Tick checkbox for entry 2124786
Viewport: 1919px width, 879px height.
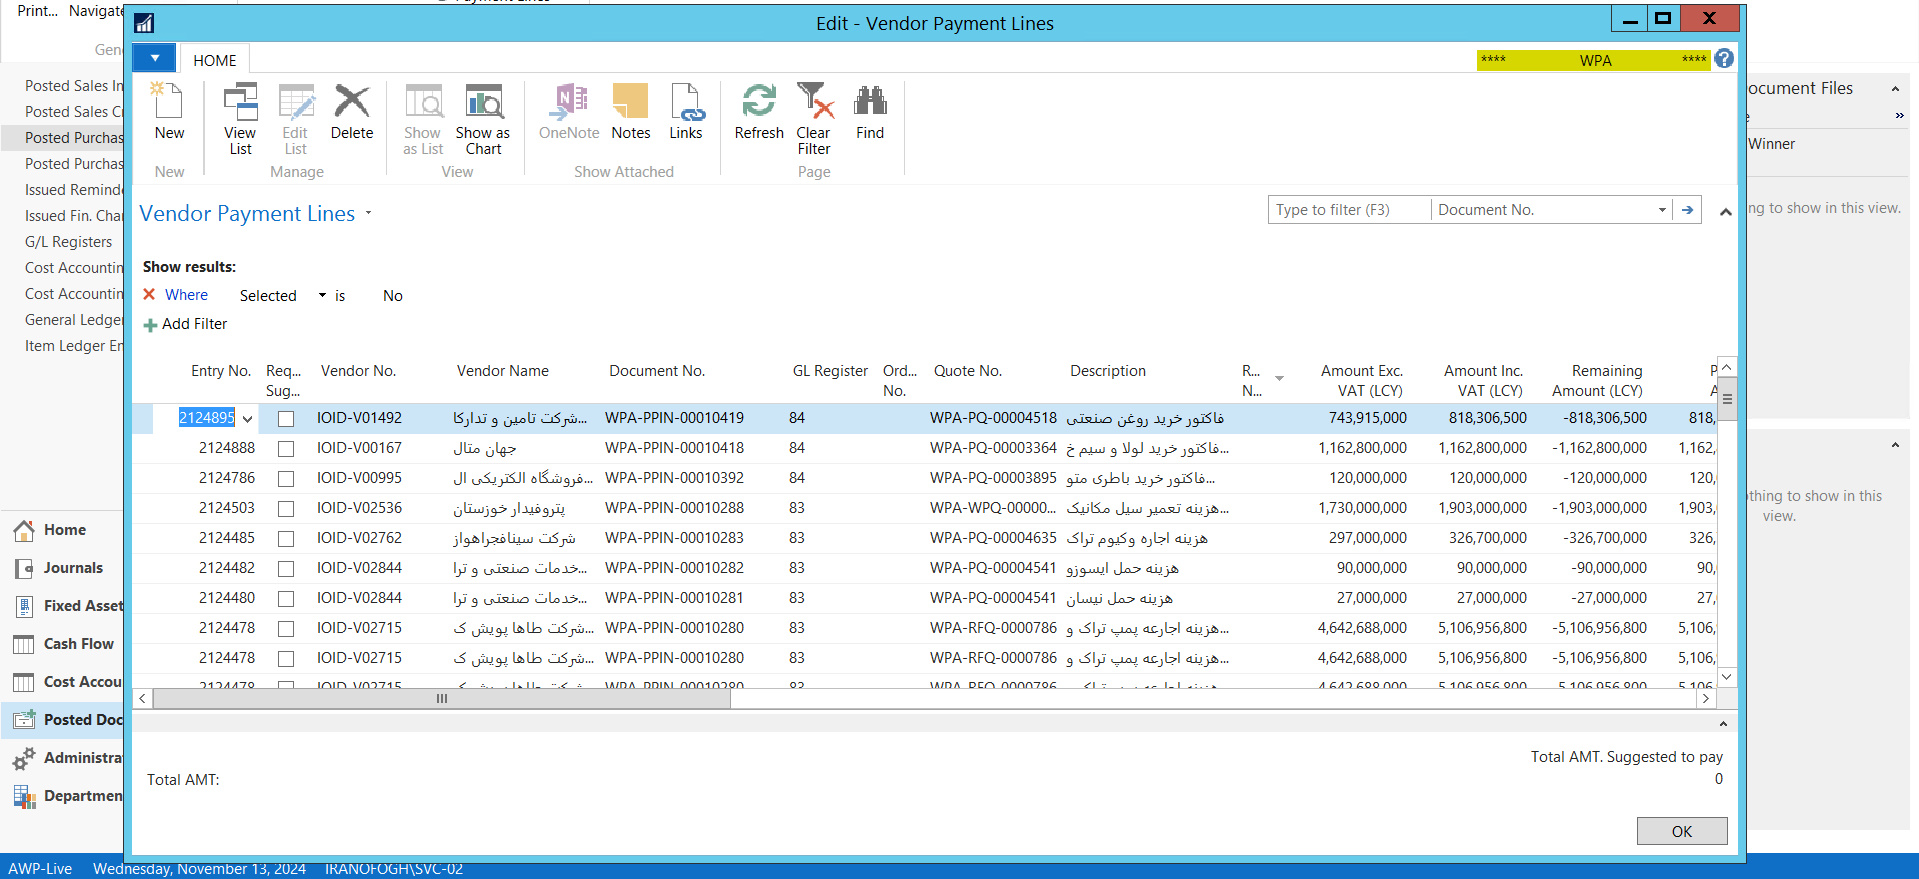pos(286,479)
